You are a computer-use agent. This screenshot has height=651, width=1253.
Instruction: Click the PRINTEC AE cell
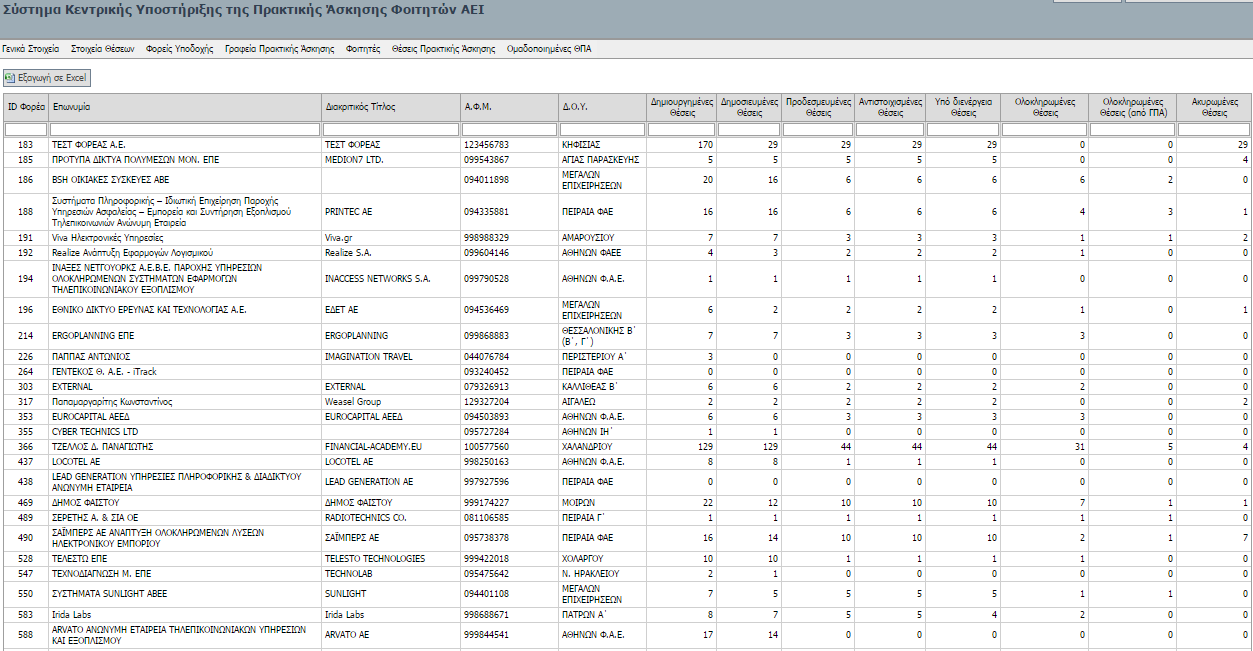pyautogui.click(x=391, y=212)
